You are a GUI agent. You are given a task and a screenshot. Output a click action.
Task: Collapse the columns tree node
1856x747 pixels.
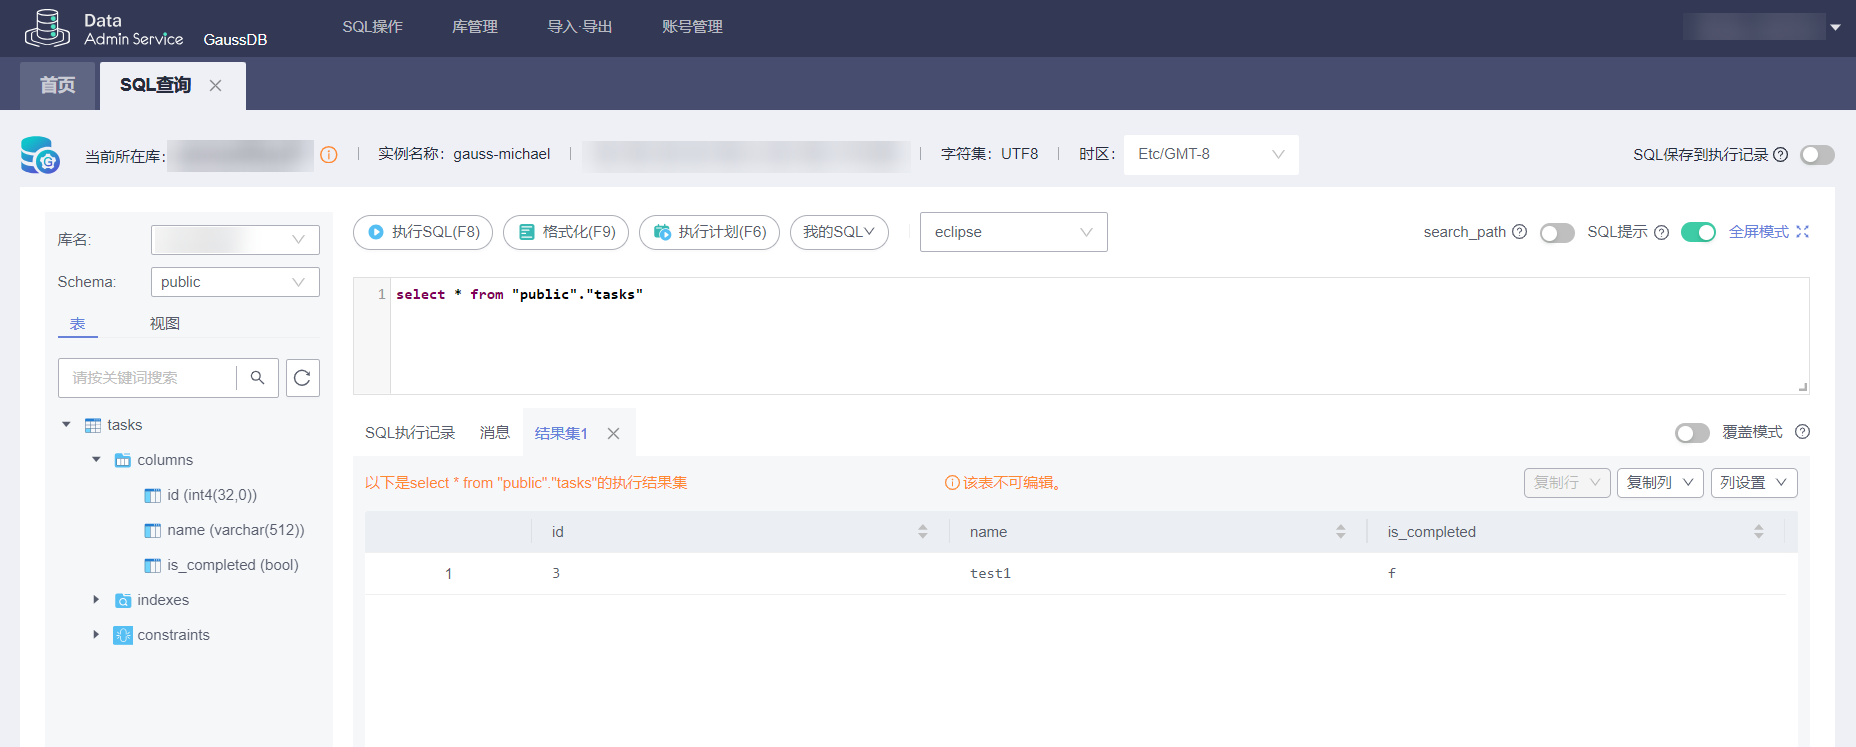(96, 460)
